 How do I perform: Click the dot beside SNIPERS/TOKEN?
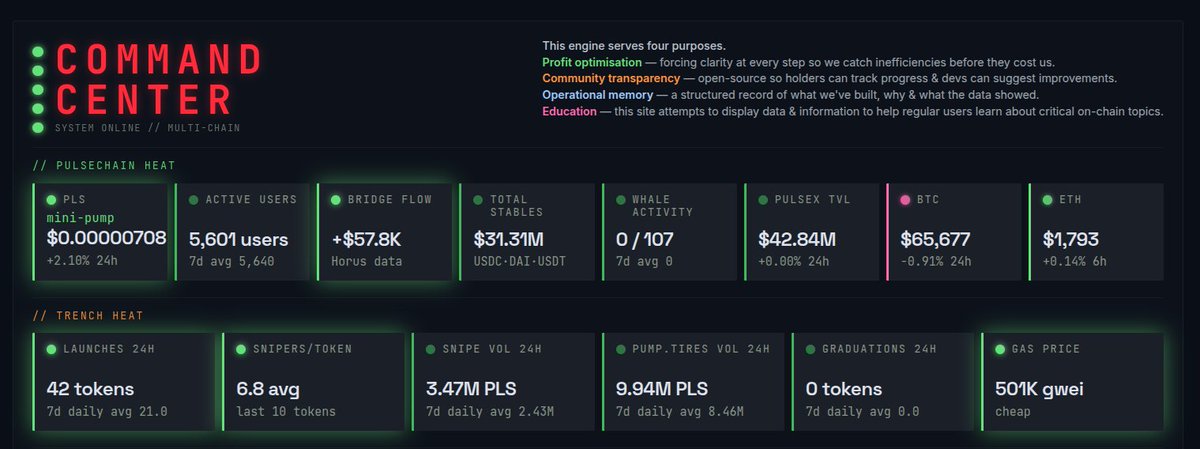pos(242,350)
